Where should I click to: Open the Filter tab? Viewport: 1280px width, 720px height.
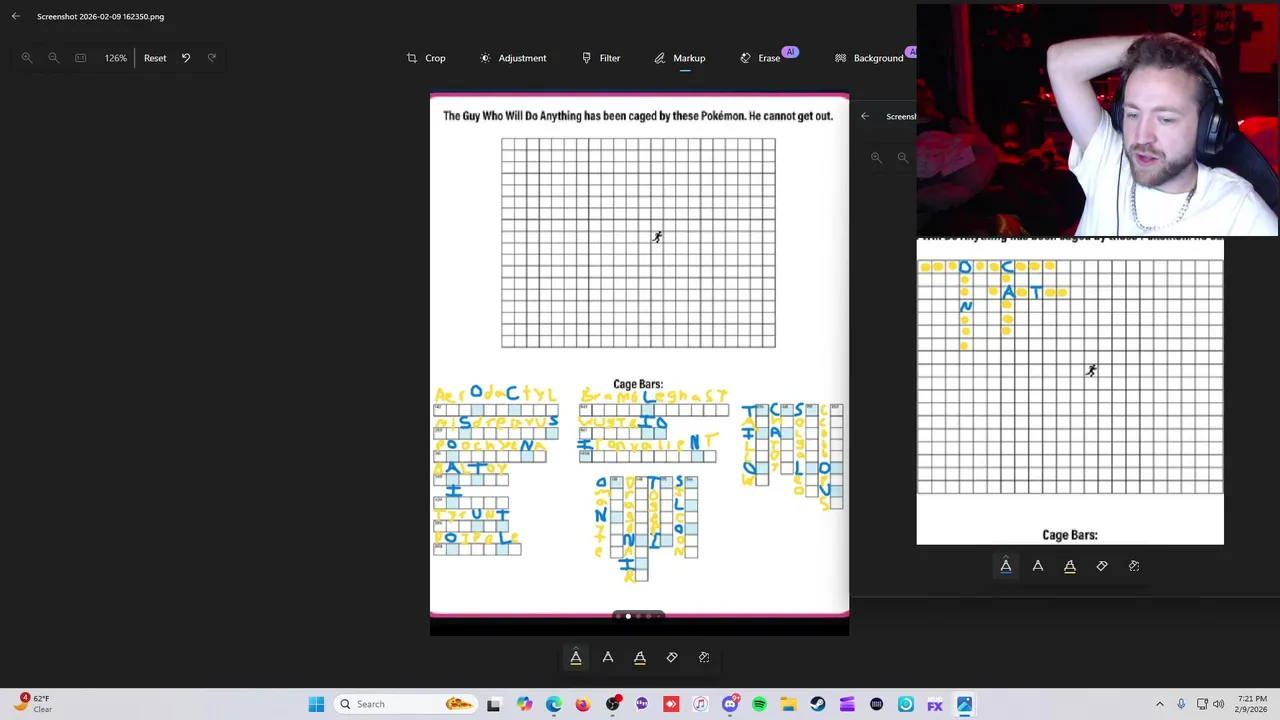pos(601,58)
